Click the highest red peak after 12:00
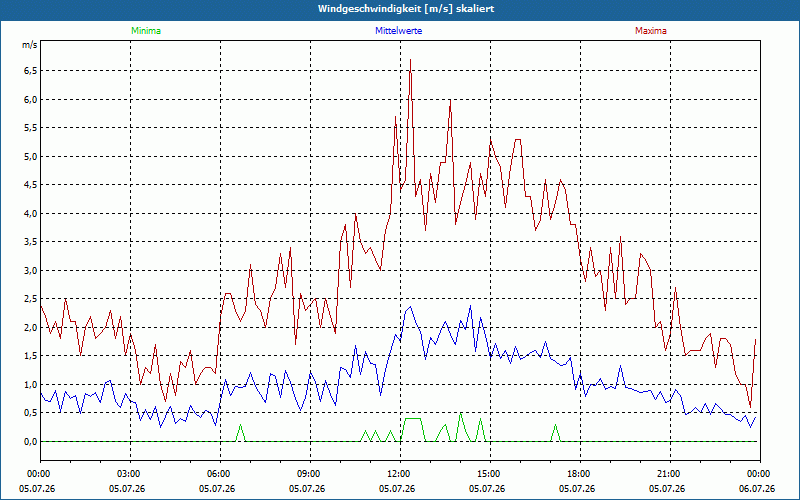This screenshot has height=500, width=800. pos(410,60)
